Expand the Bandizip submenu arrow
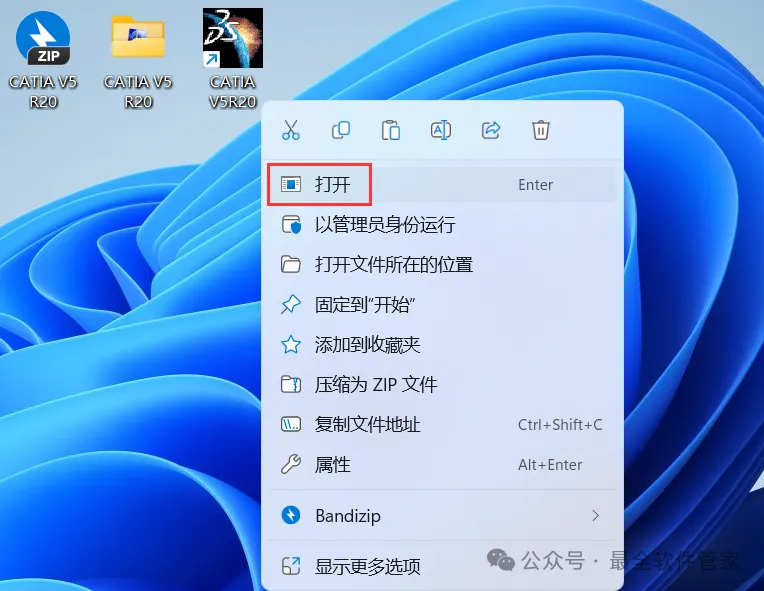Screen dimensions: 764x591 pos(595,515)
